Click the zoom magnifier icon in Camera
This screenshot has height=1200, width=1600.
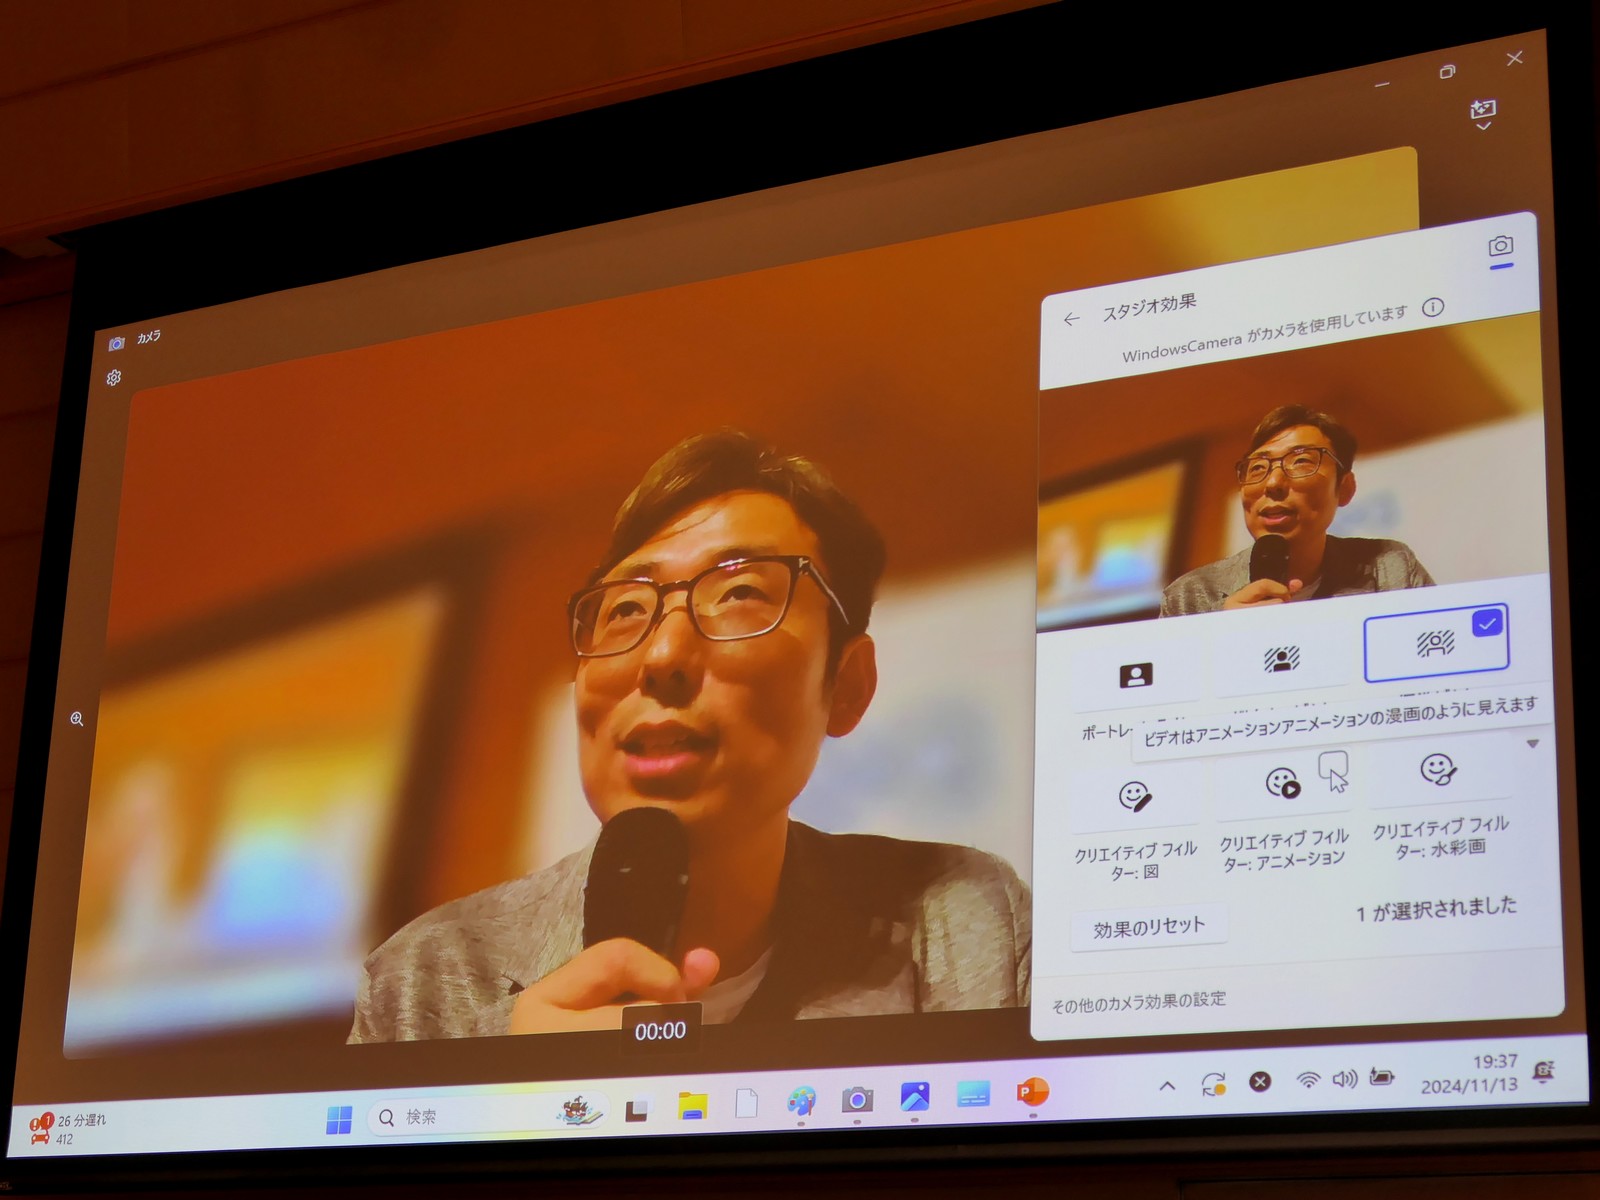(x=77, y=719)
